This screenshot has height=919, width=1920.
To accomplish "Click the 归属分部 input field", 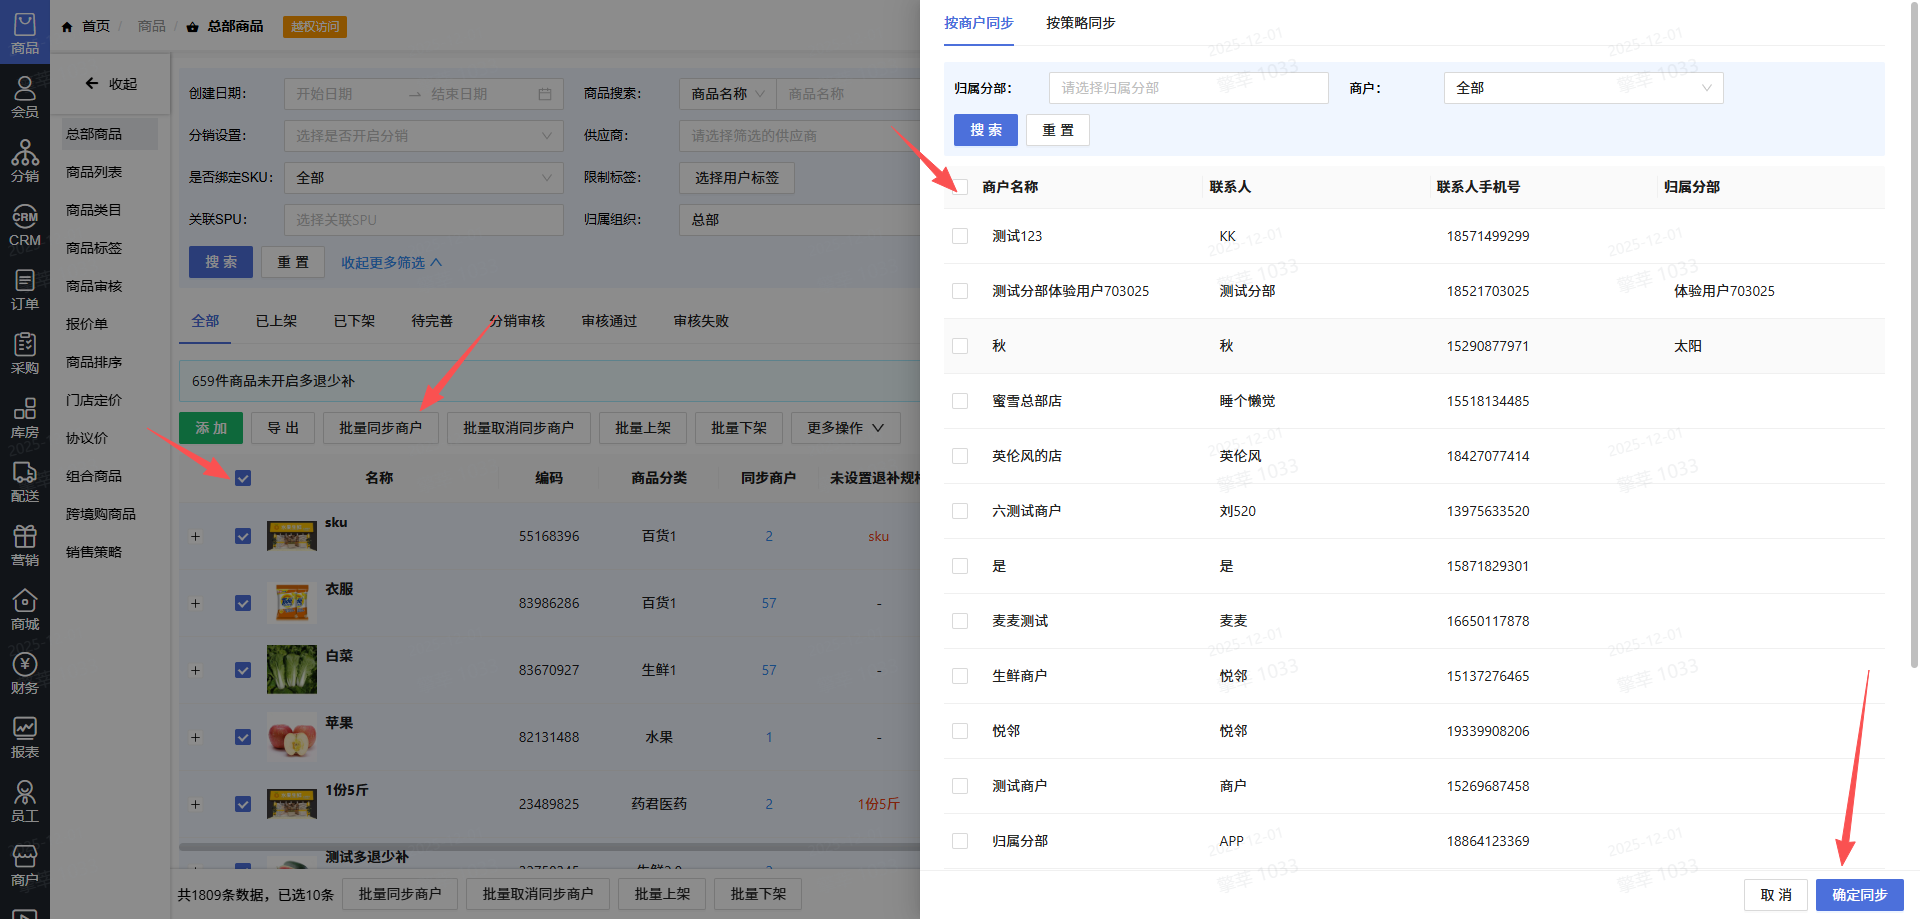I will click(1188, 88).
